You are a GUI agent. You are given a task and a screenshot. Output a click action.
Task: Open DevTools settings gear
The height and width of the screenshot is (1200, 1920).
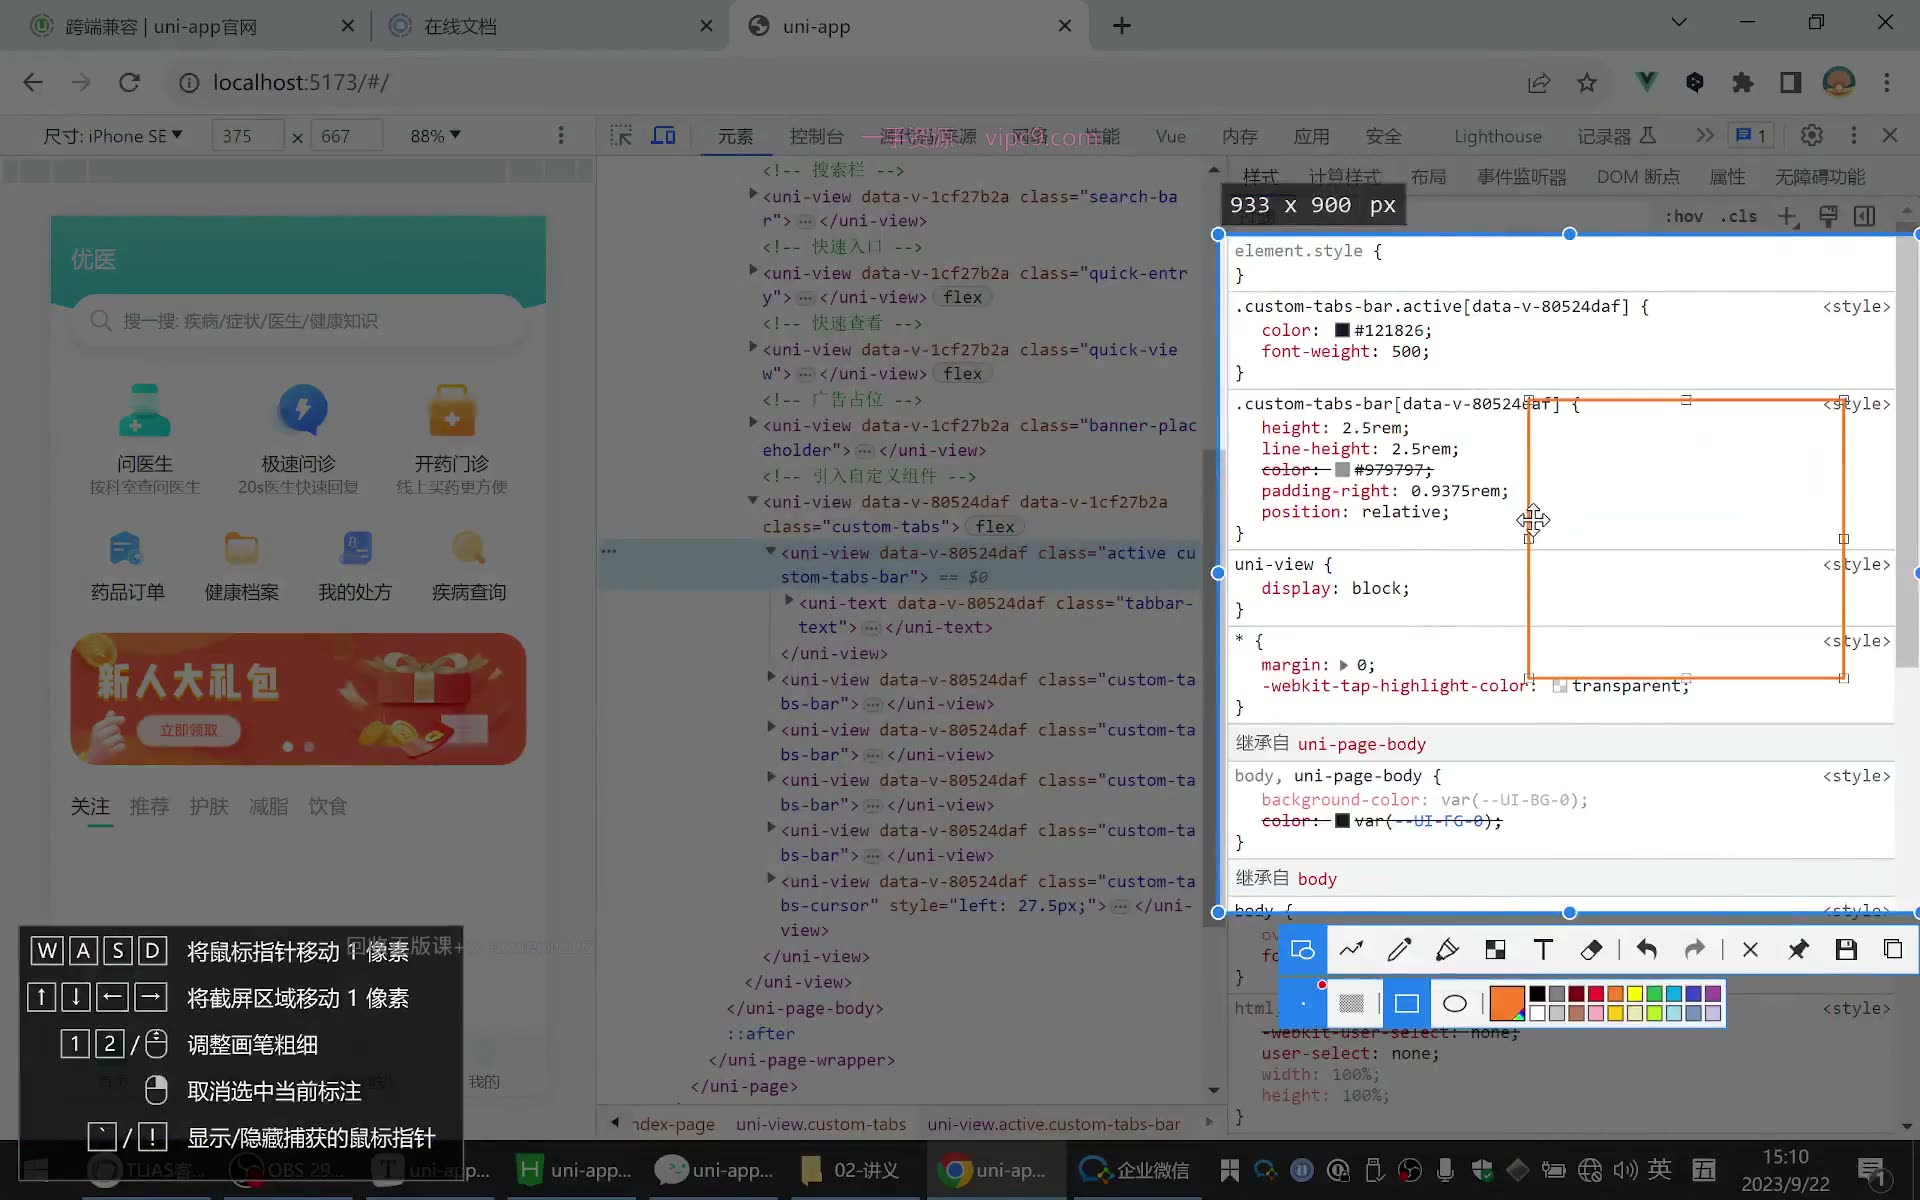pos(1811,135)
